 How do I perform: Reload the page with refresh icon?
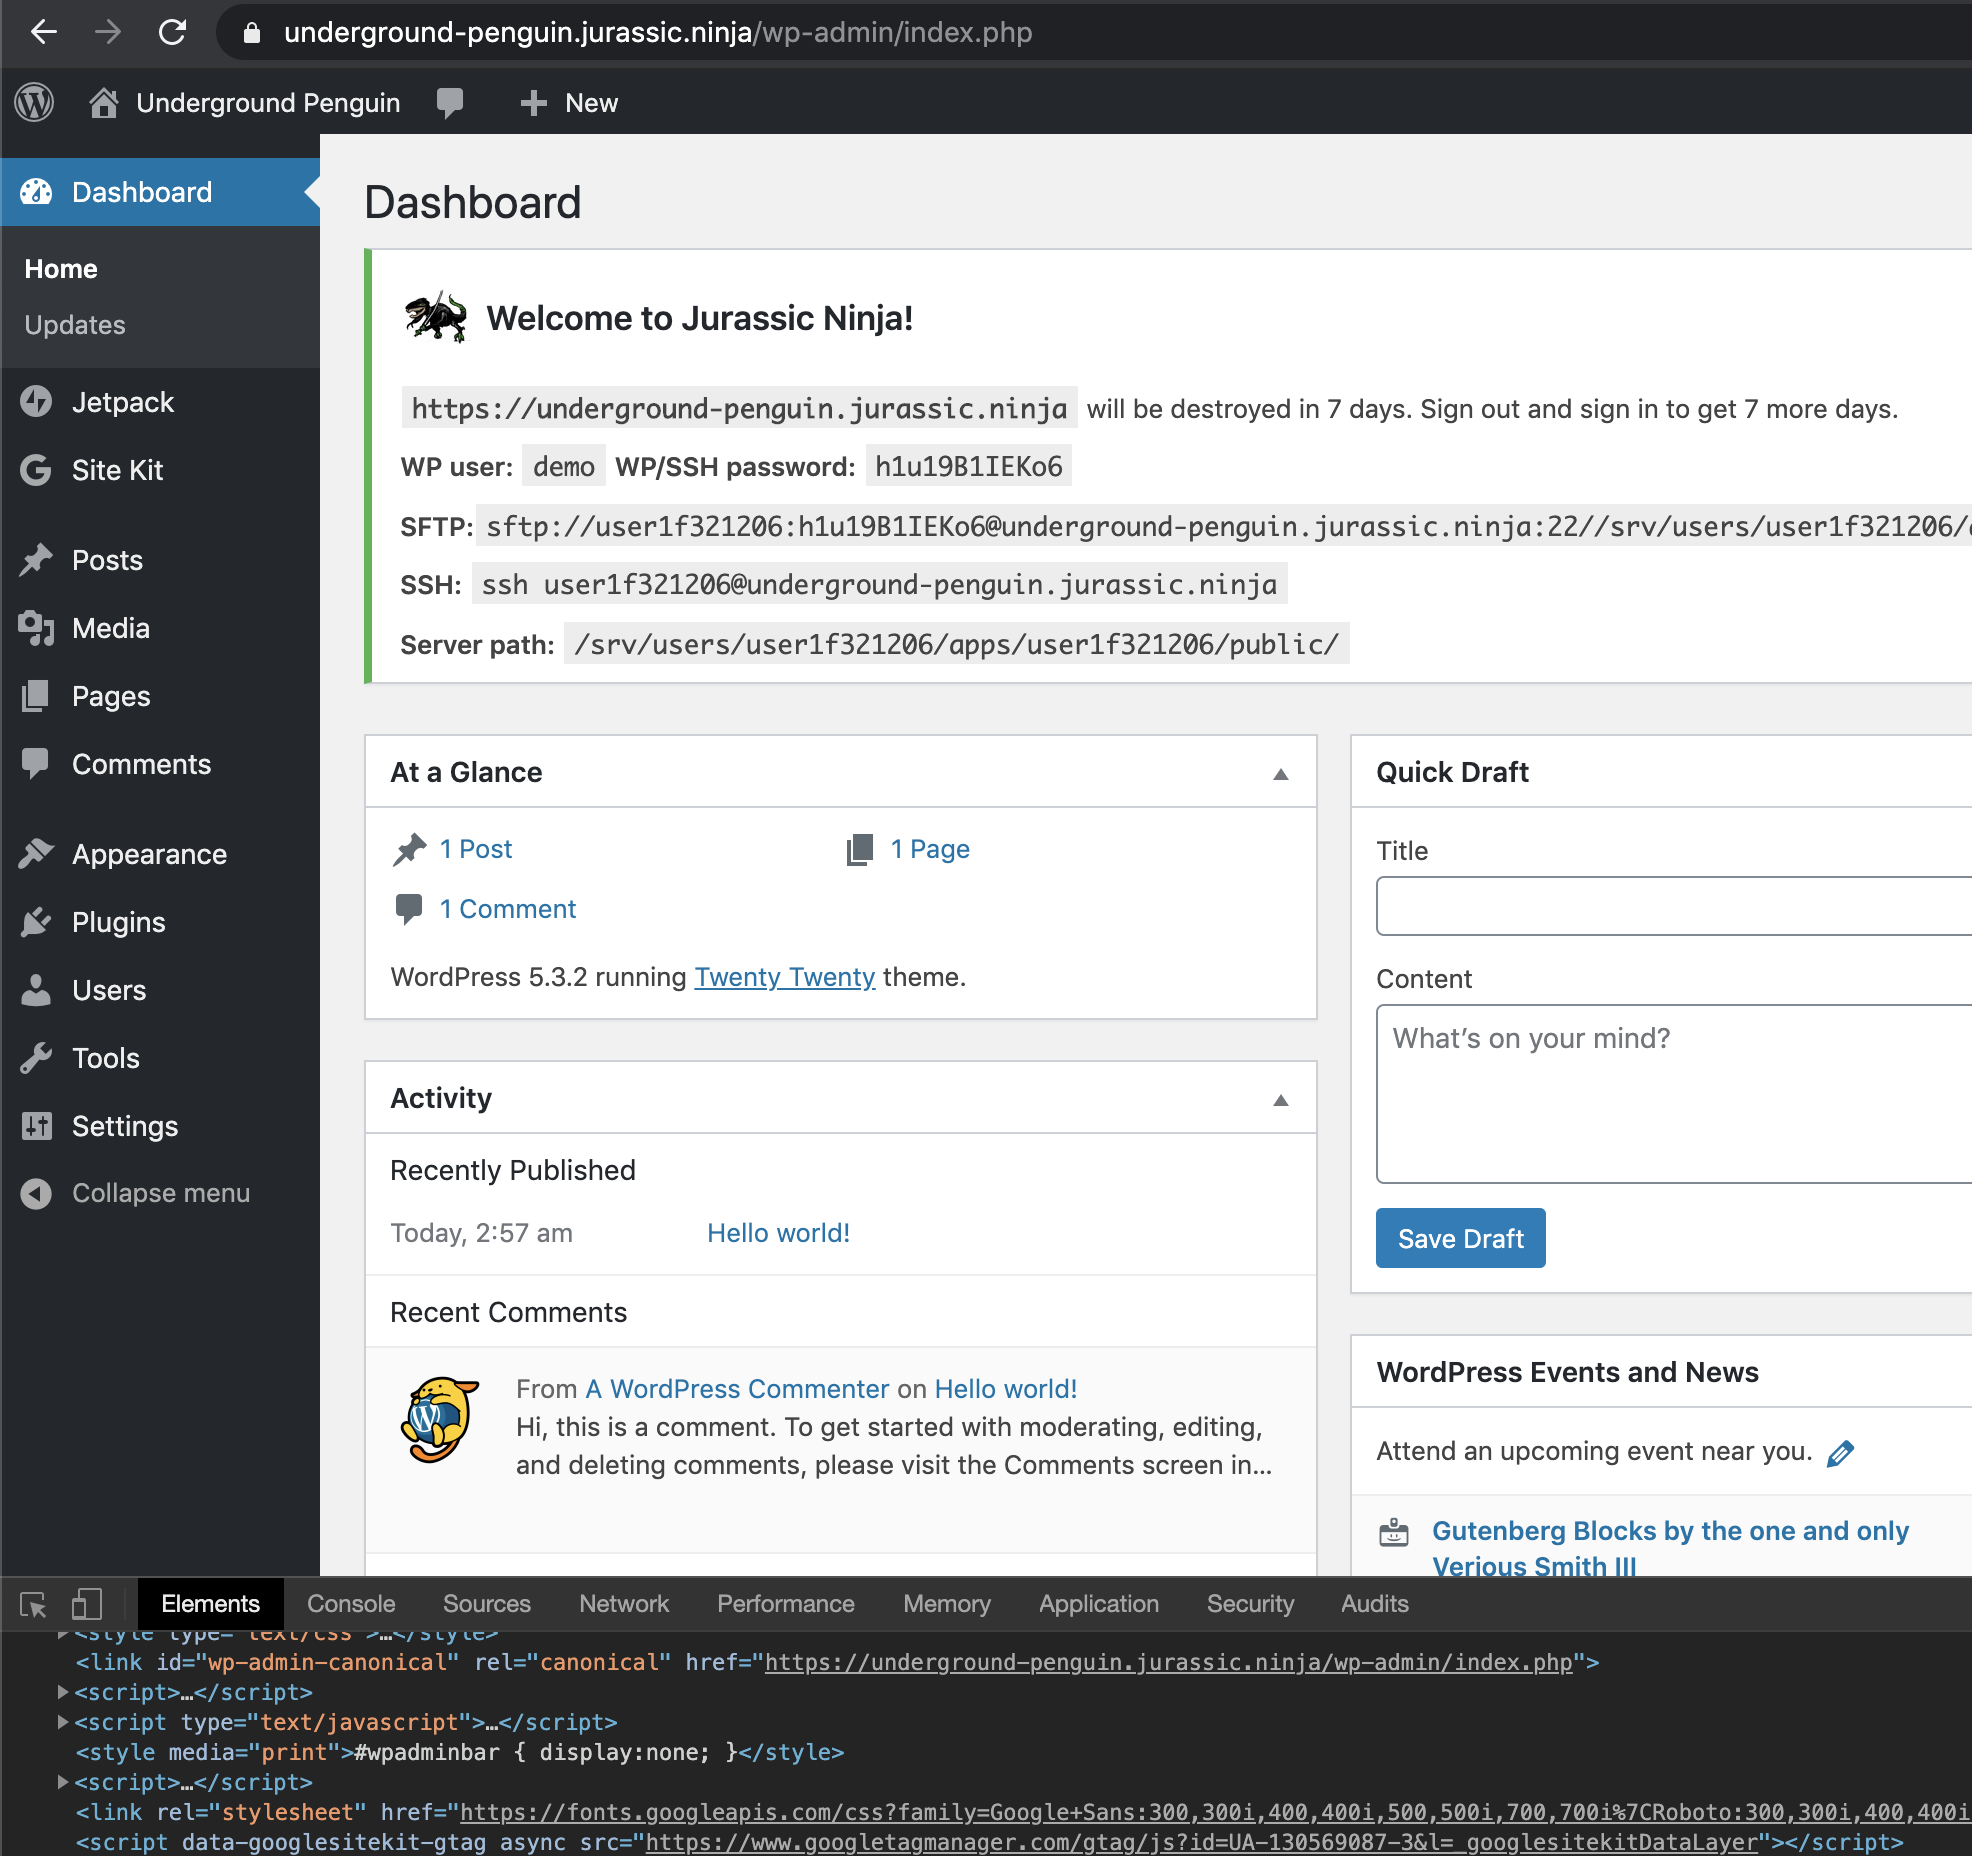tap(173, 32)
